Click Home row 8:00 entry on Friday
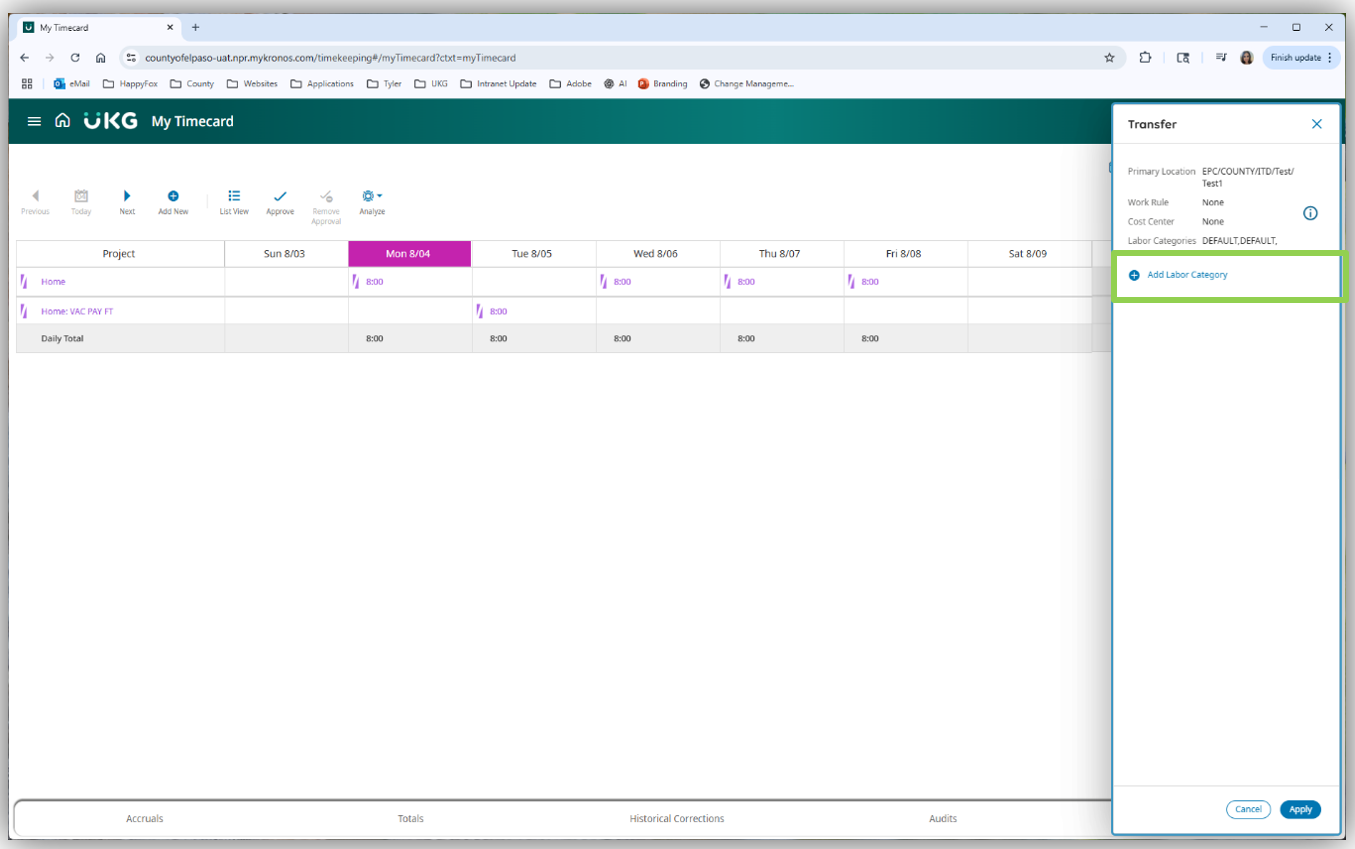Viewport: 1355px width, 849px height. coord(871,282)
